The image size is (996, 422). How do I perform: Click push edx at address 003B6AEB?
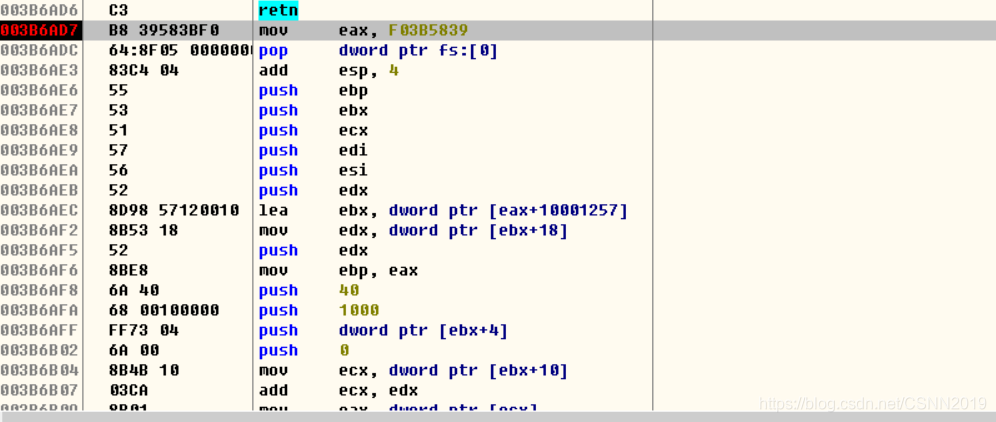pyautogui.click(x=313, y=191)
